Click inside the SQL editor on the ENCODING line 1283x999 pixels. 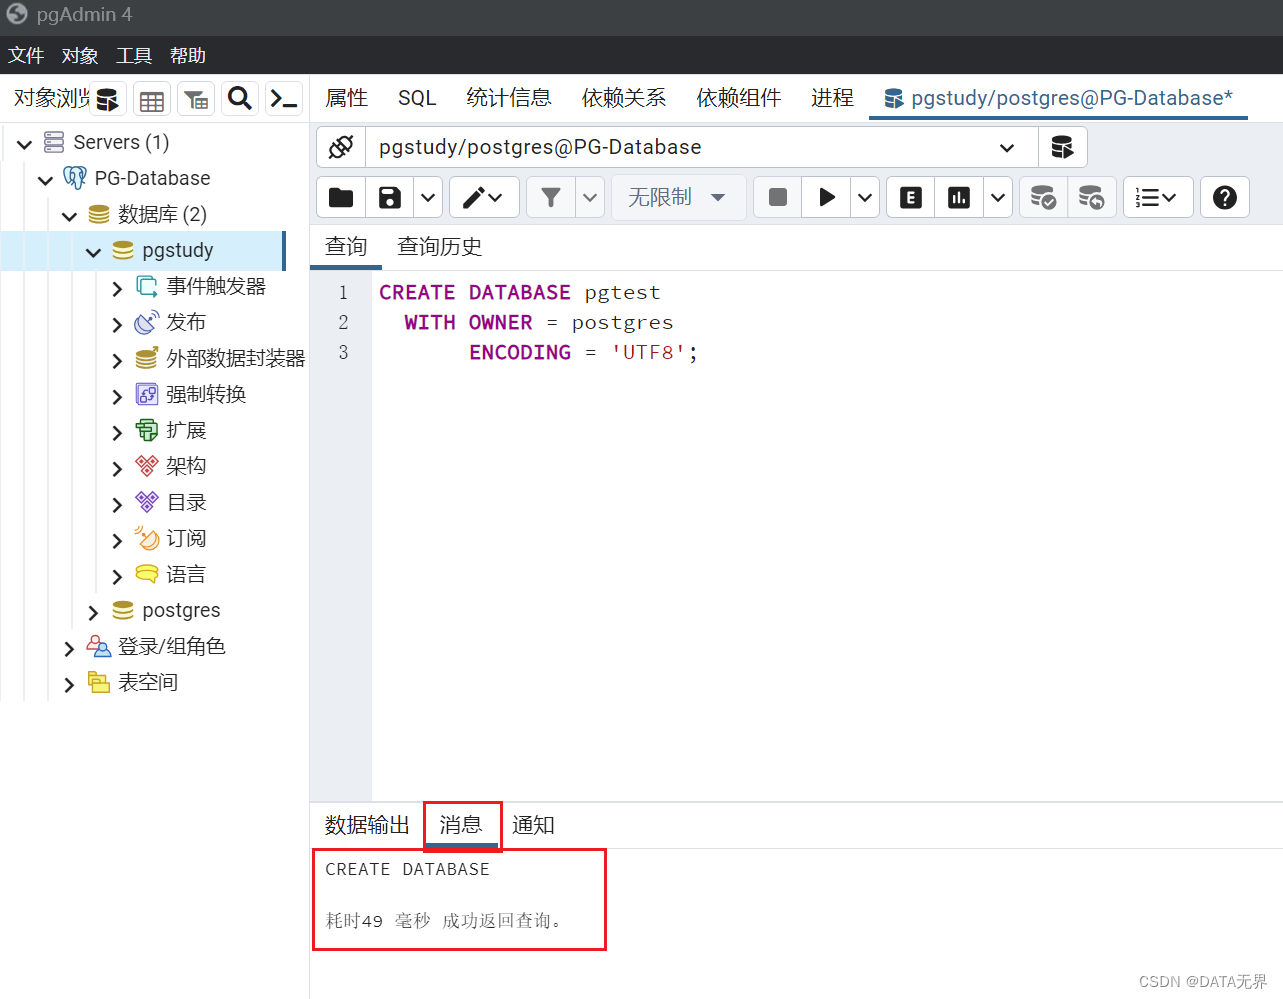(x=583, y=353)
